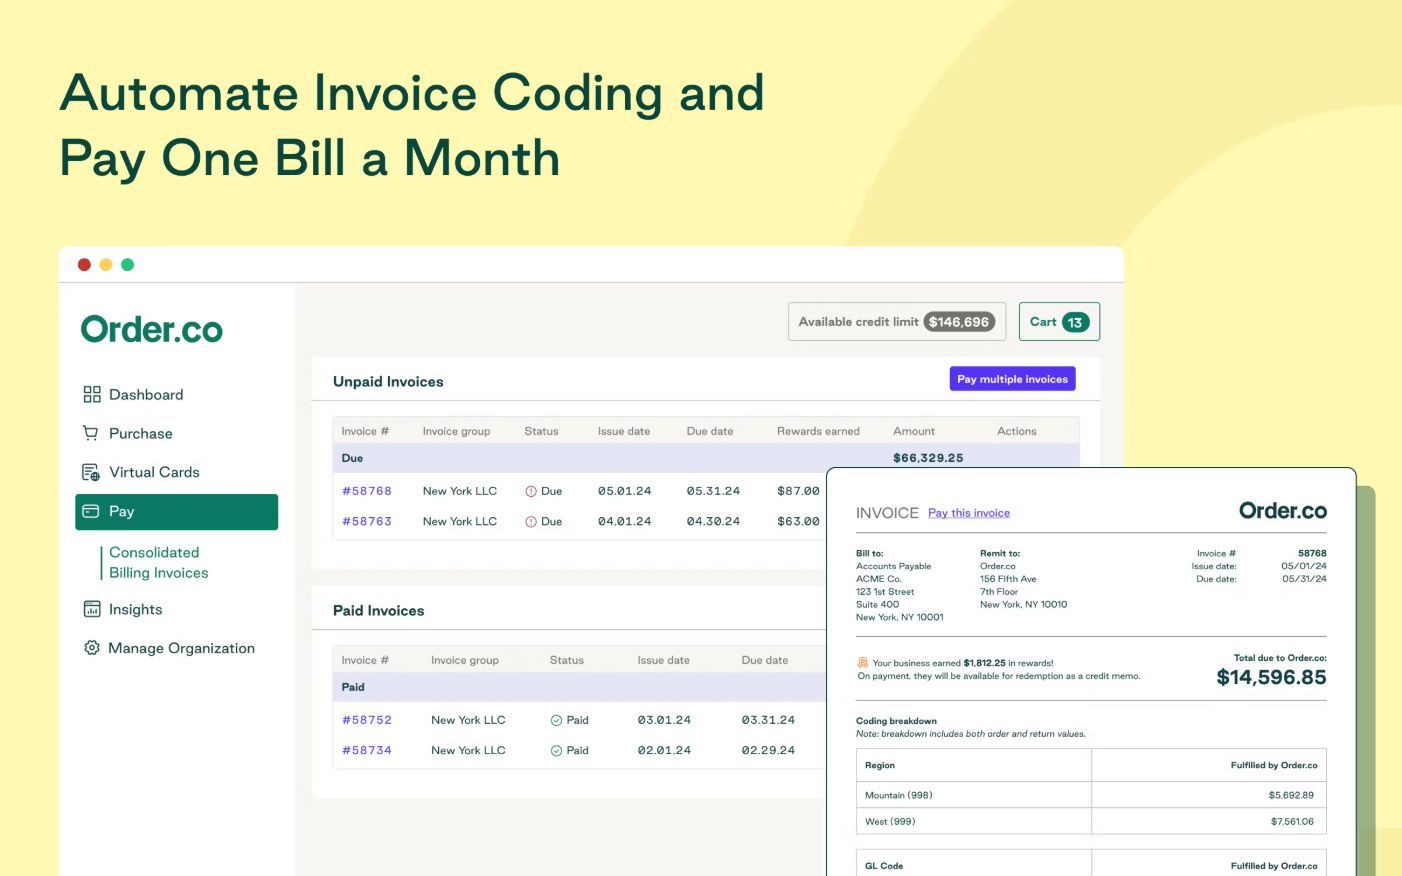Click the $14,596.85 total due amount

1271,677
